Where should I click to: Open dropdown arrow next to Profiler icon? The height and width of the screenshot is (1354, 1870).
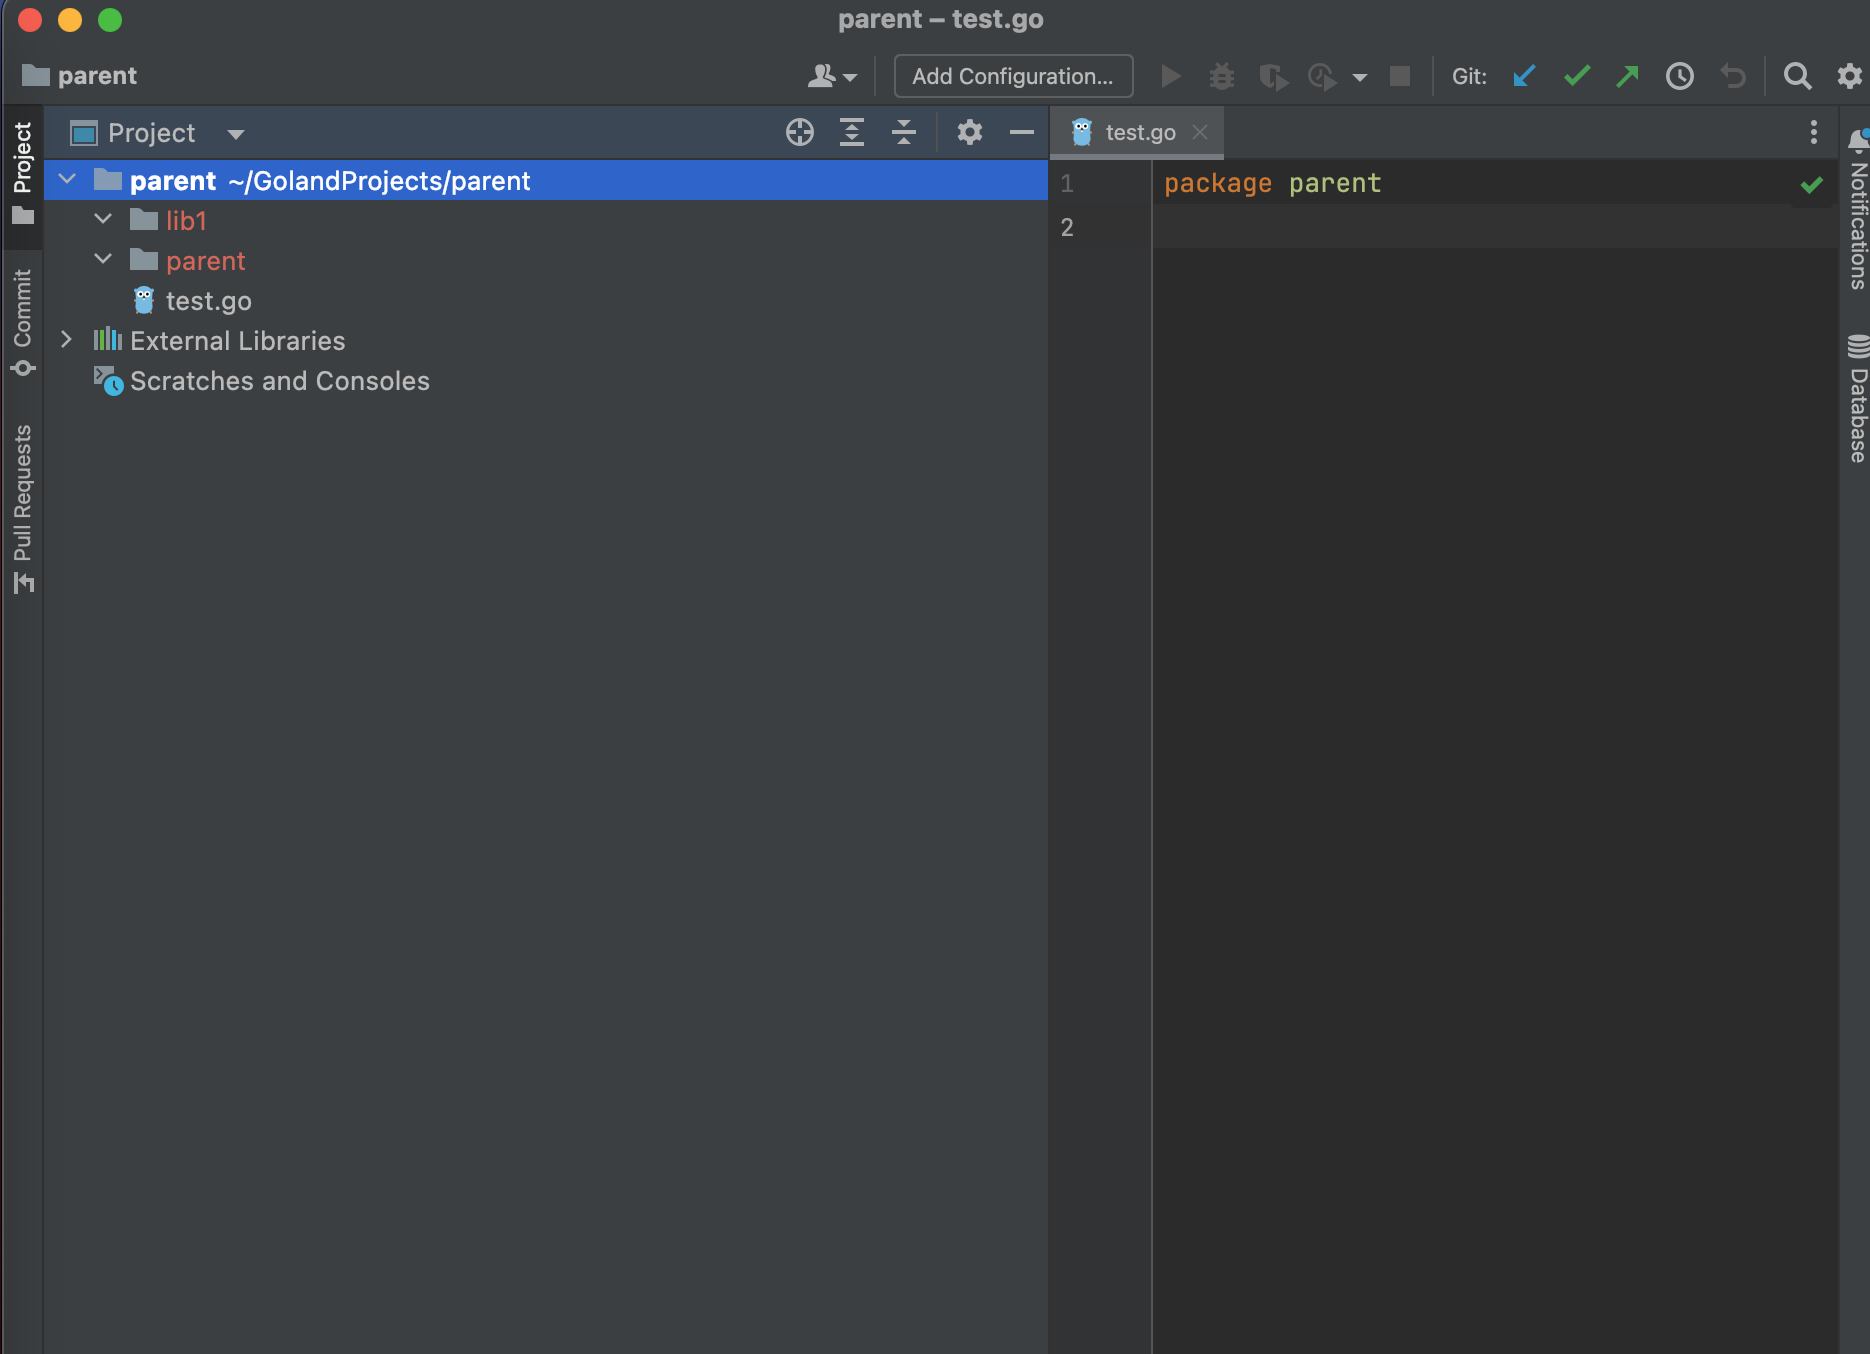(x=1359, y=77)
